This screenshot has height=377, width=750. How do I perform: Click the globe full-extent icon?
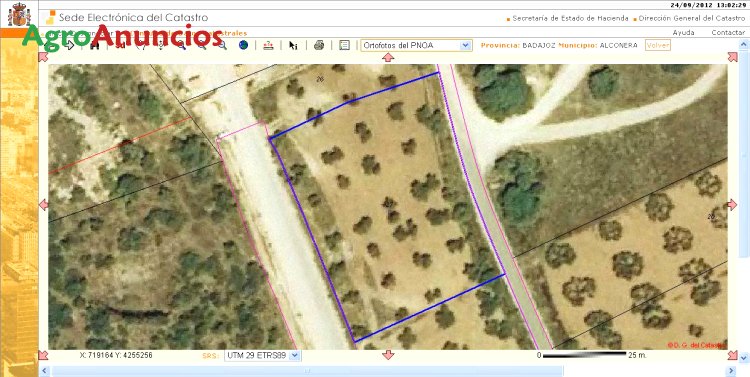coord(243,45)
